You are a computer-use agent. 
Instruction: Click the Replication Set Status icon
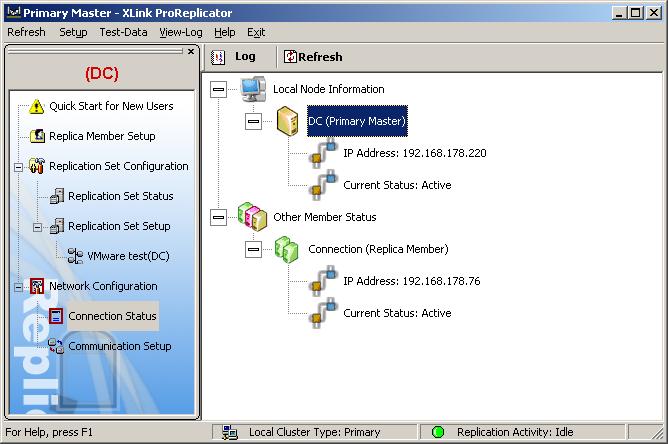[x=57, y=196]
